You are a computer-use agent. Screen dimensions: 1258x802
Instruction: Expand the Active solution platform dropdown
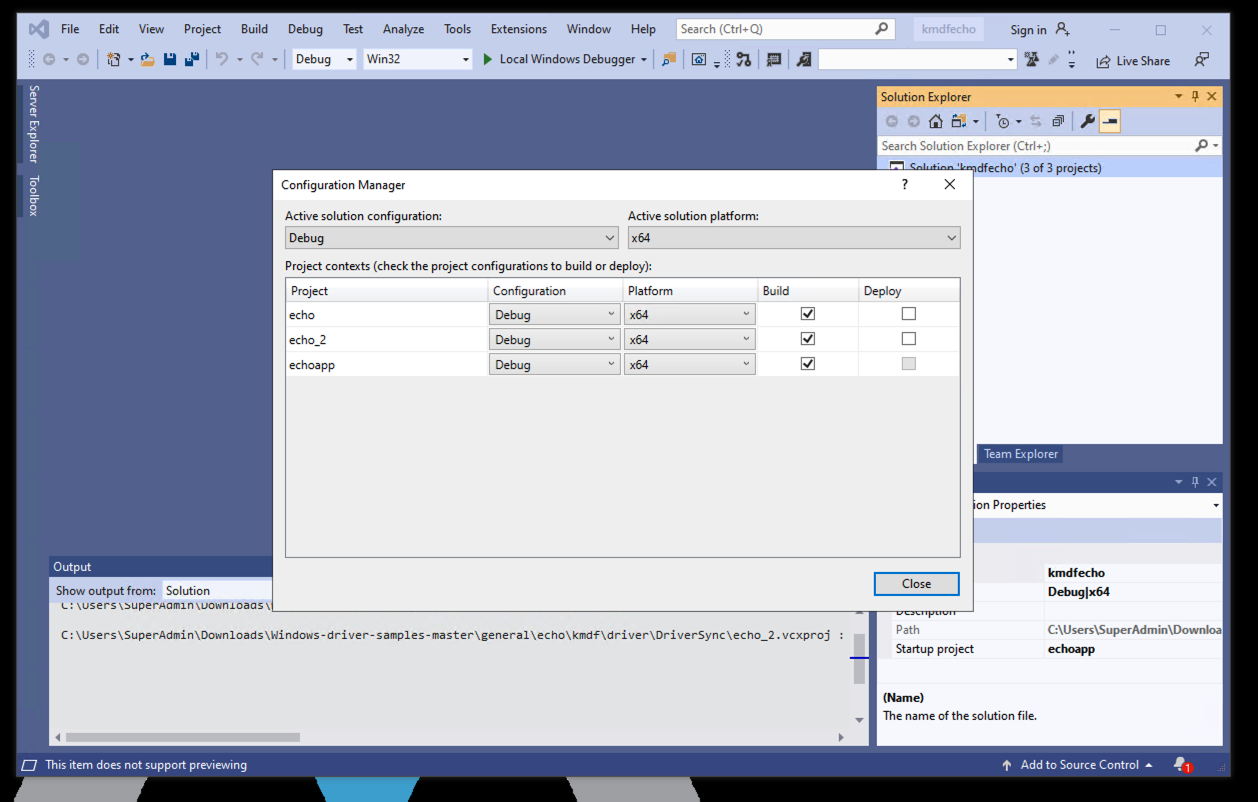[x=793, y=238]
